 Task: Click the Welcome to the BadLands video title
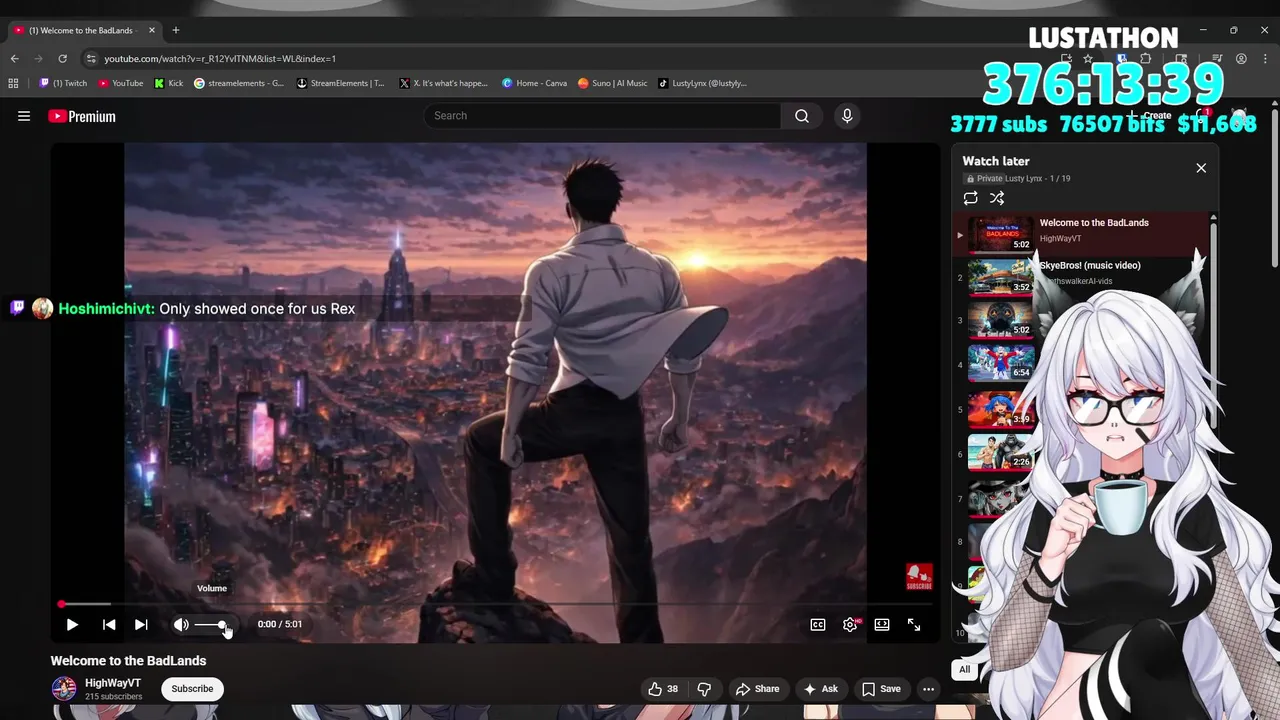(x=128, y=661)
